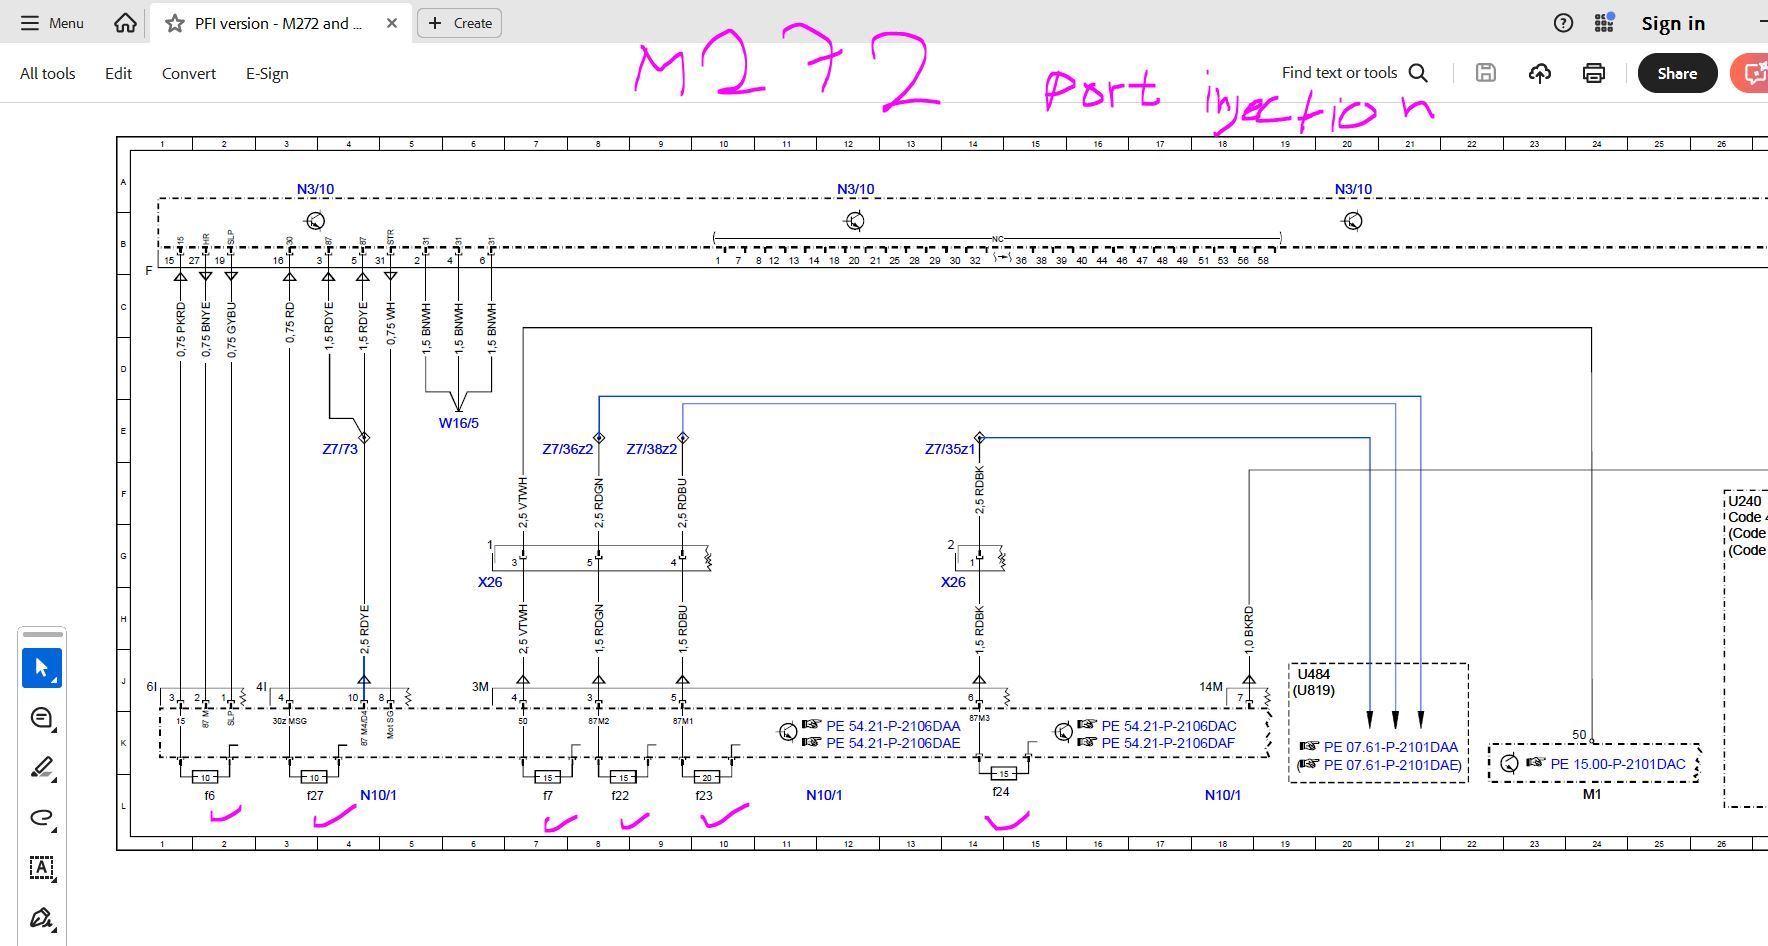Pick the freehand draw tool
This screenshot has width=1768, height=946.
[41, 818]
